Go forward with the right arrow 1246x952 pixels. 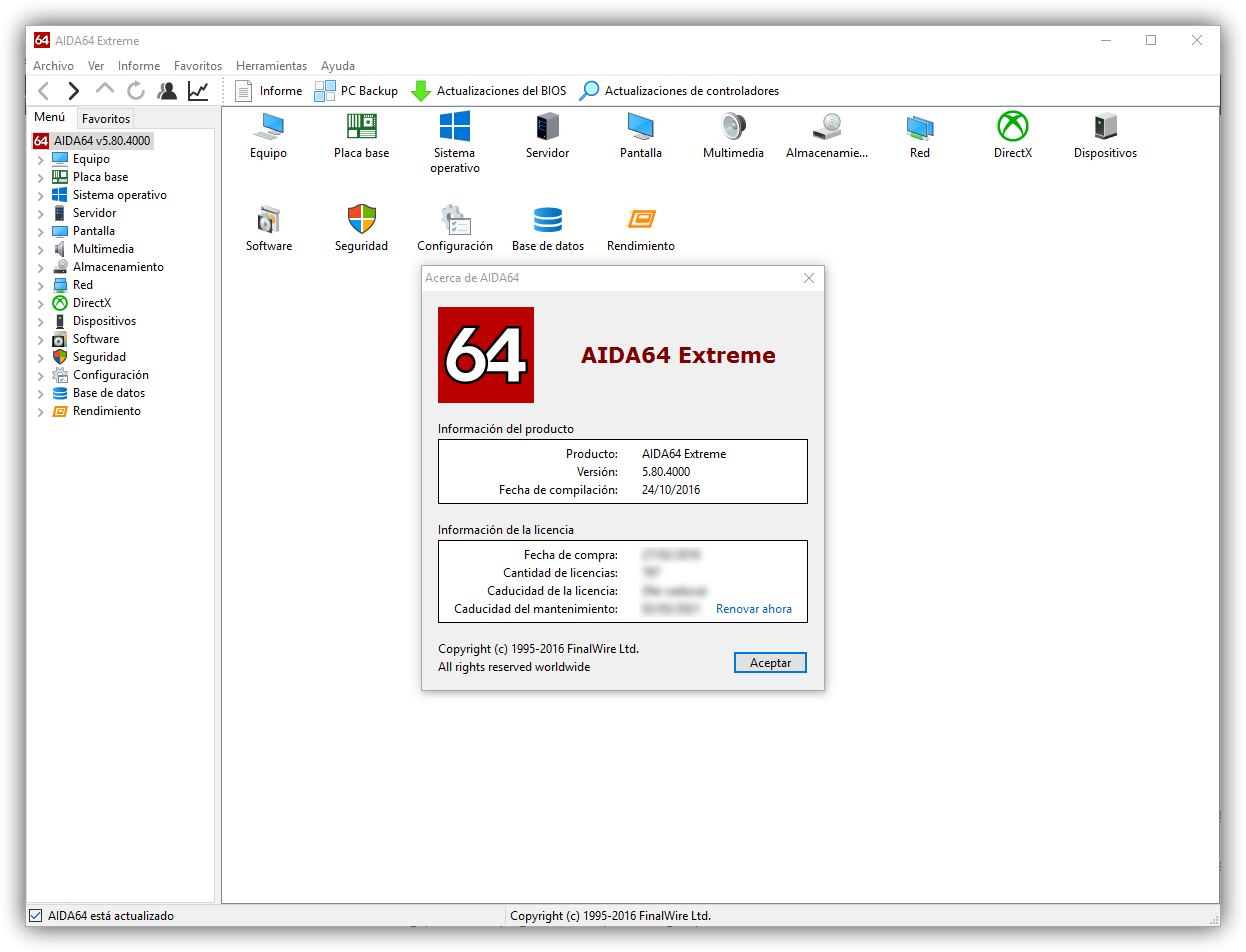click(73, 91)
